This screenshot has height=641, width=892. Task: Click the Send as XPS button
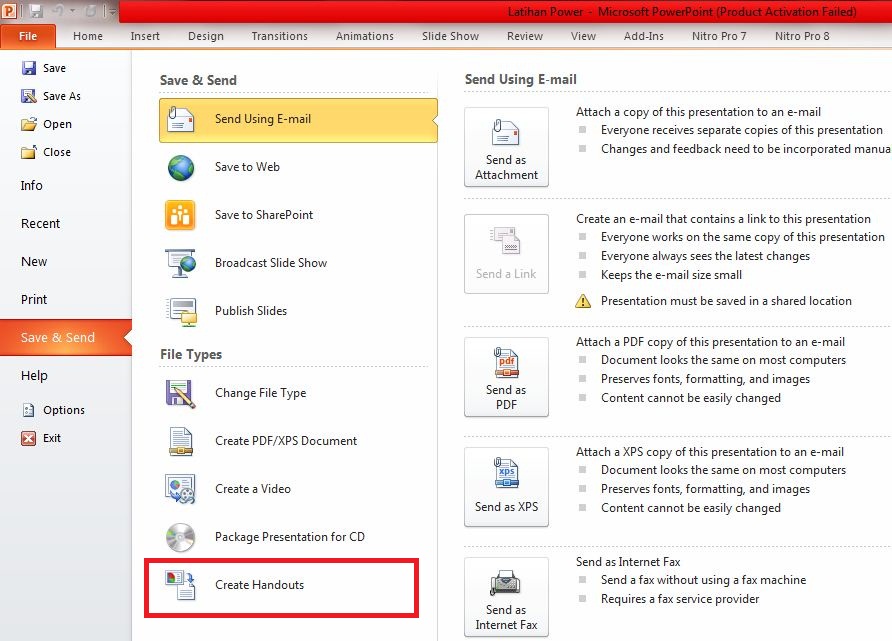(506, 487)
